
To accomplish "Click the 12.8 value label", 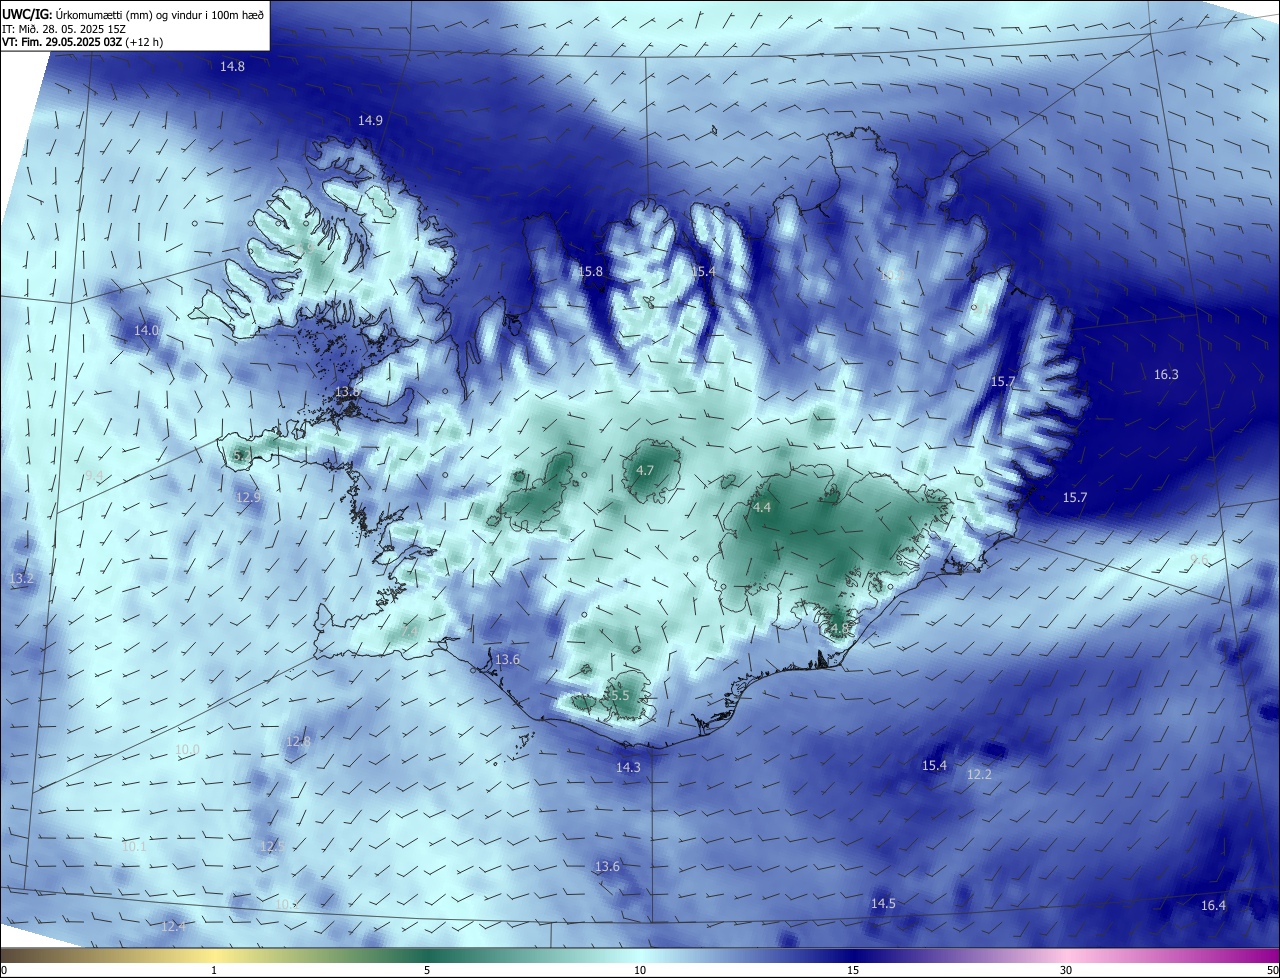I will click(x=298, y=741).
